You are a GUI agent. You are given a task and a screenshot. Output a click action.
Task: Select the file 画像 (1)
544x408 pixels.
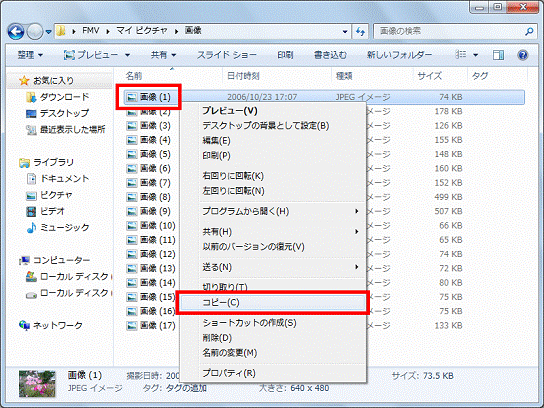[148, 97]
